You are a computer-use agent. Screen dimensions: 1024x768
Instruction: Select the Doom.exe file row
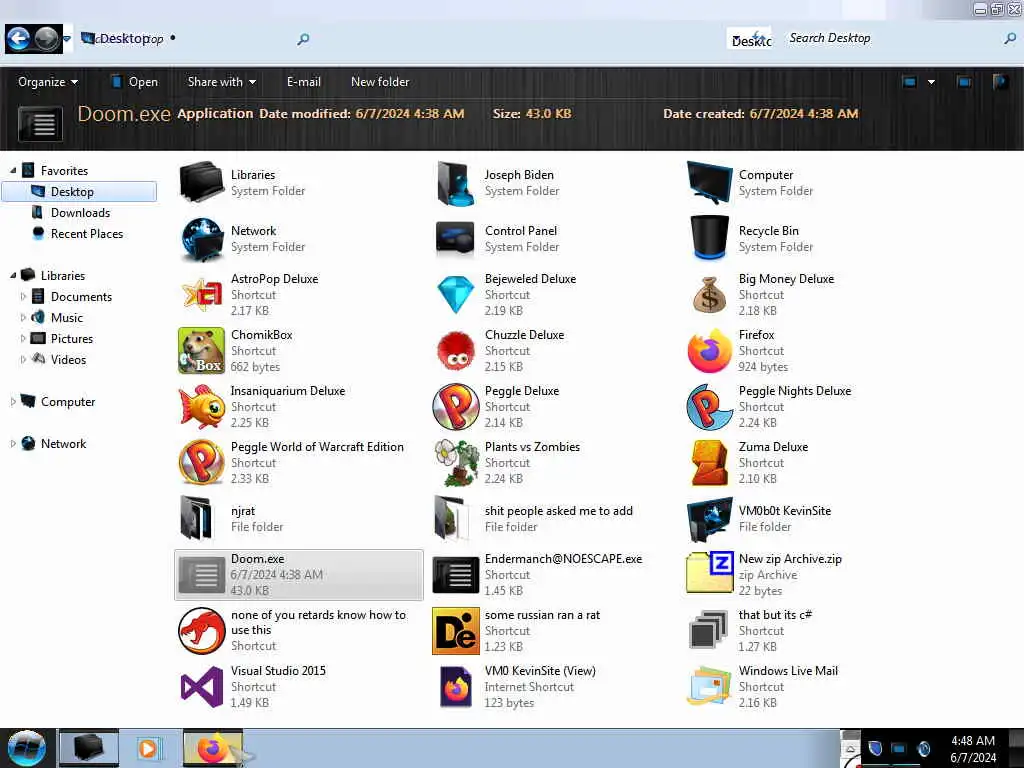click(x=298, y=575)
